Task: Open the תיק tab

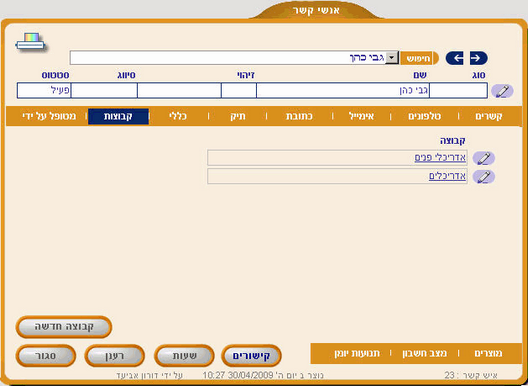Action: pos(238,117)
